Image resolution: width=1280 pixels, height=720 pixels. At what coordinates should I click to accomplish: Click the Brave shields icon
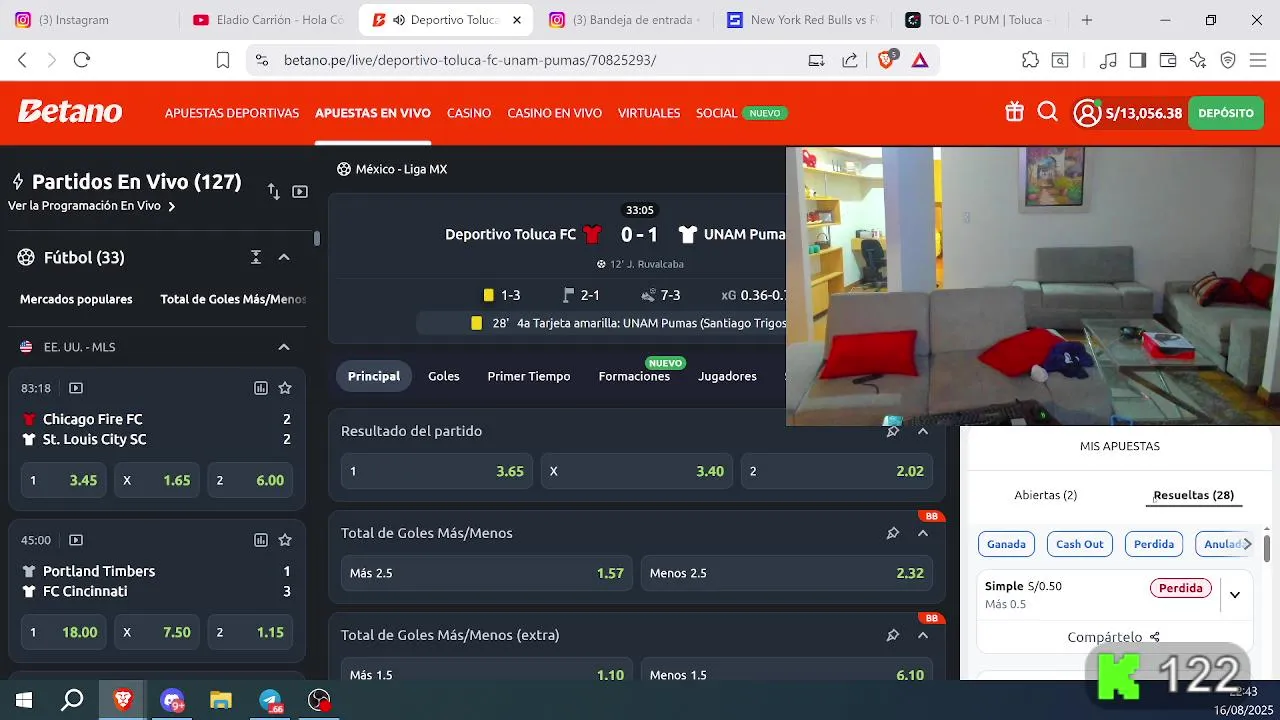click(886, 60)
